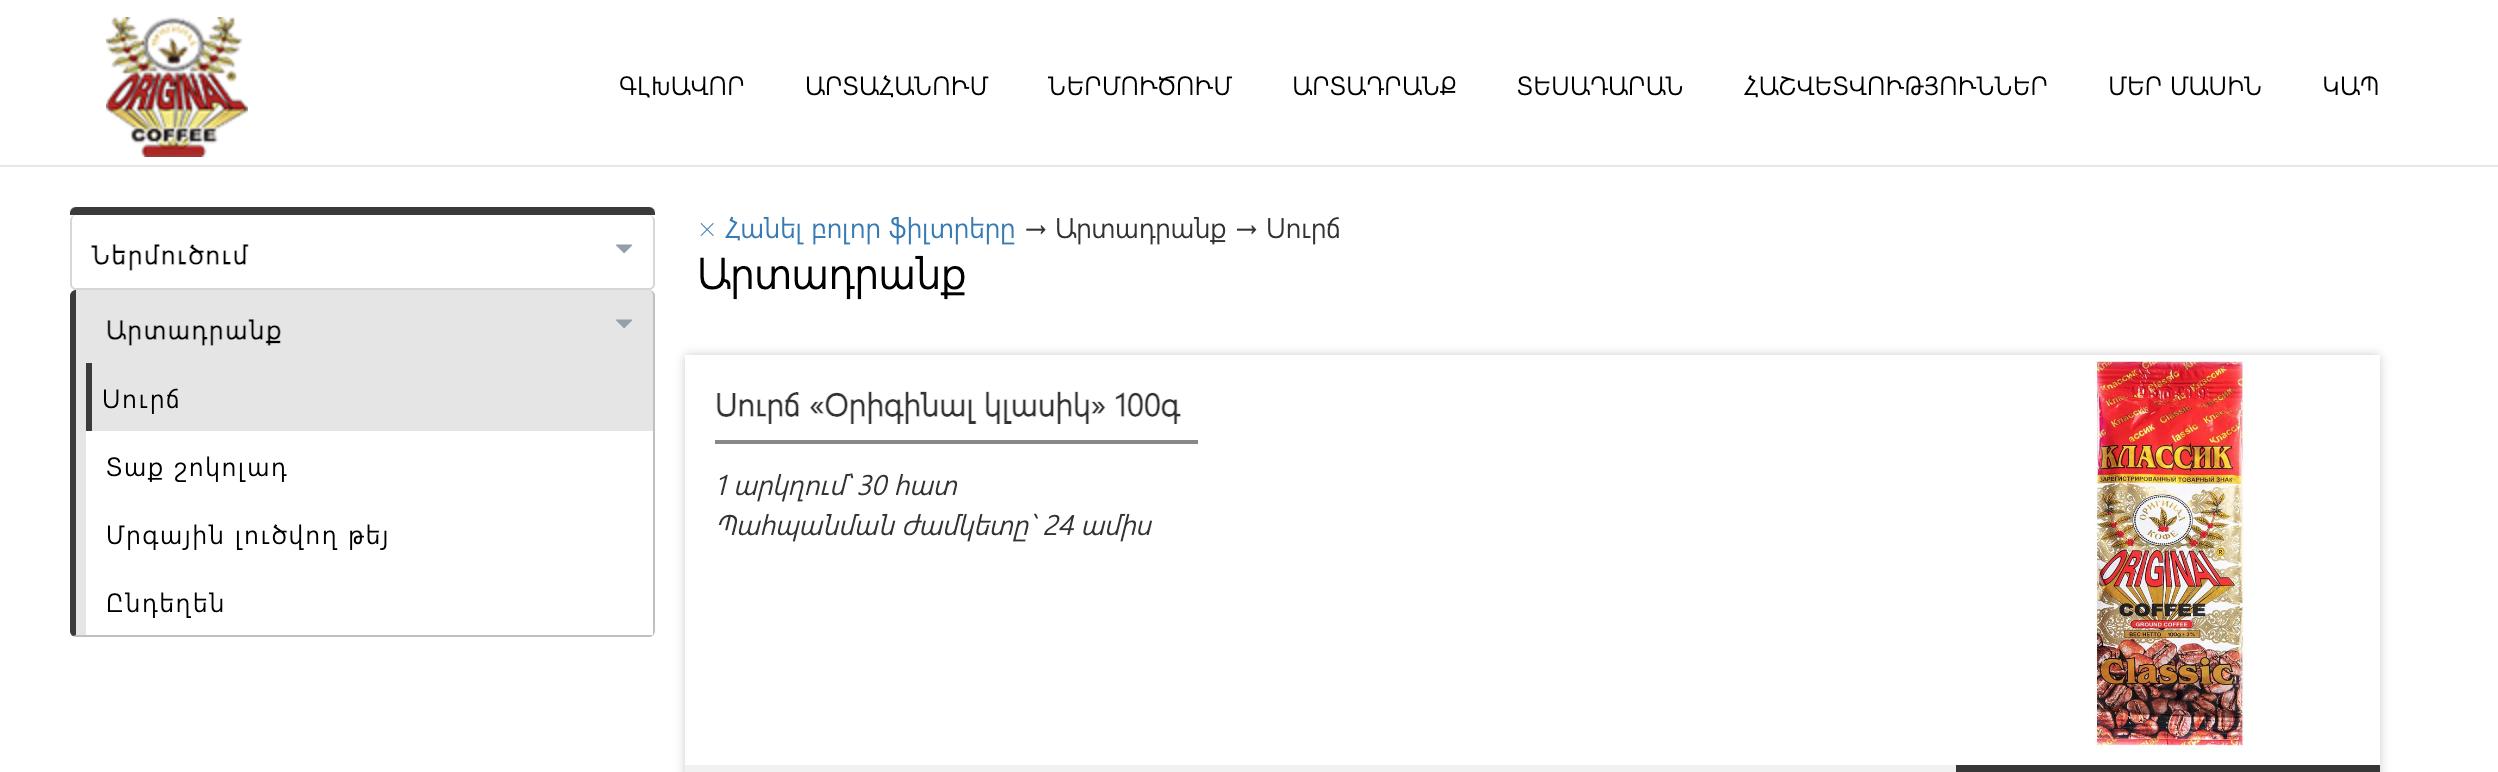Expand the Ներմուծում filter box

pyautogui.click(x=362, y=254)
